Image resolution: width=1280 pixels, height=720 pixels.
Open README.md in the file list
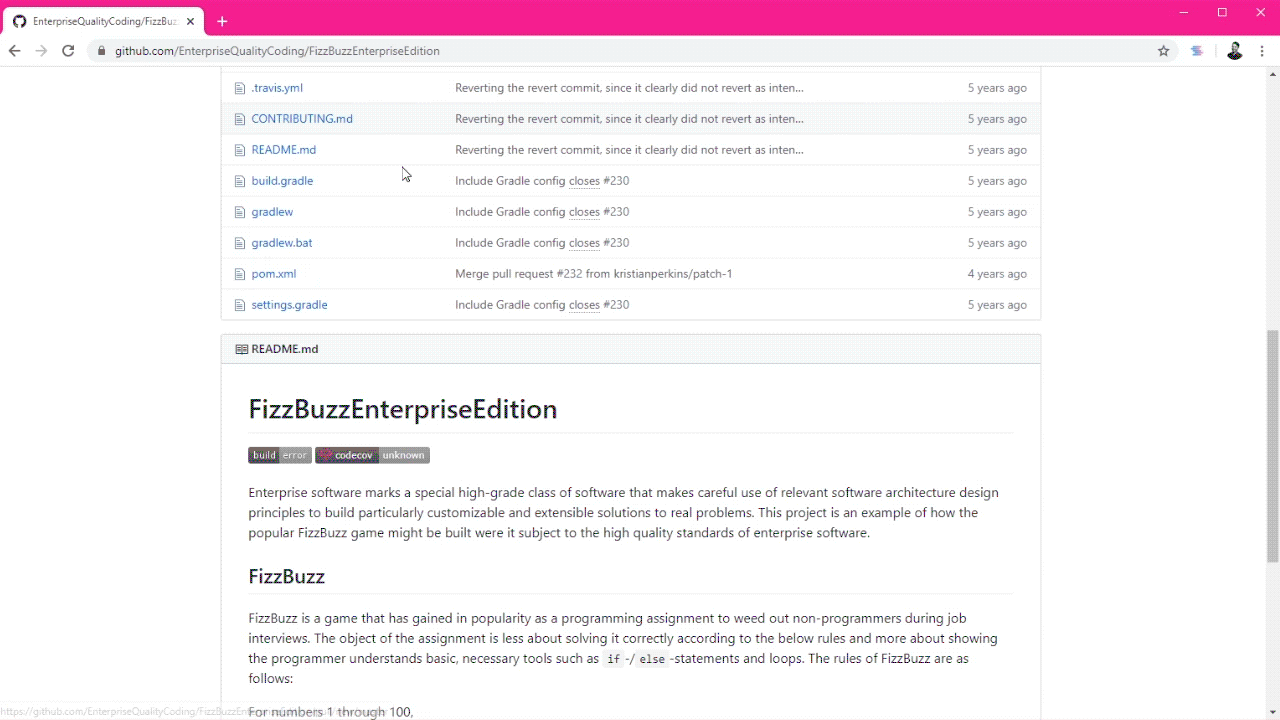pyautogui.click(x=284, y=150)
